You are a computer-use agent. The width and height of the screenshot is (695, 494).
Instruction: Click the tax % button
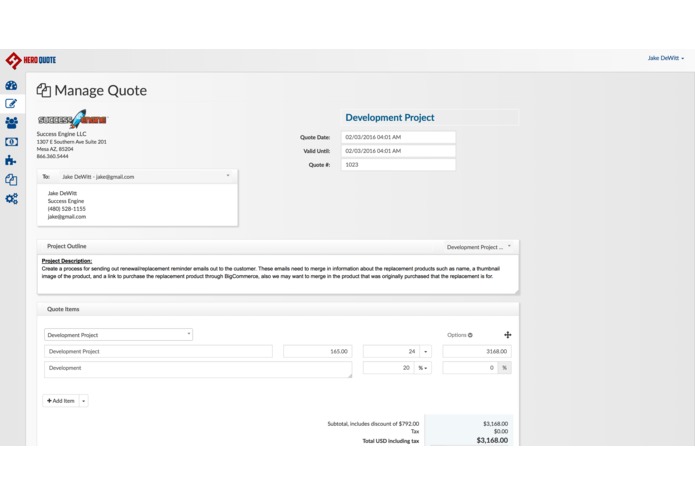[504, 368]
